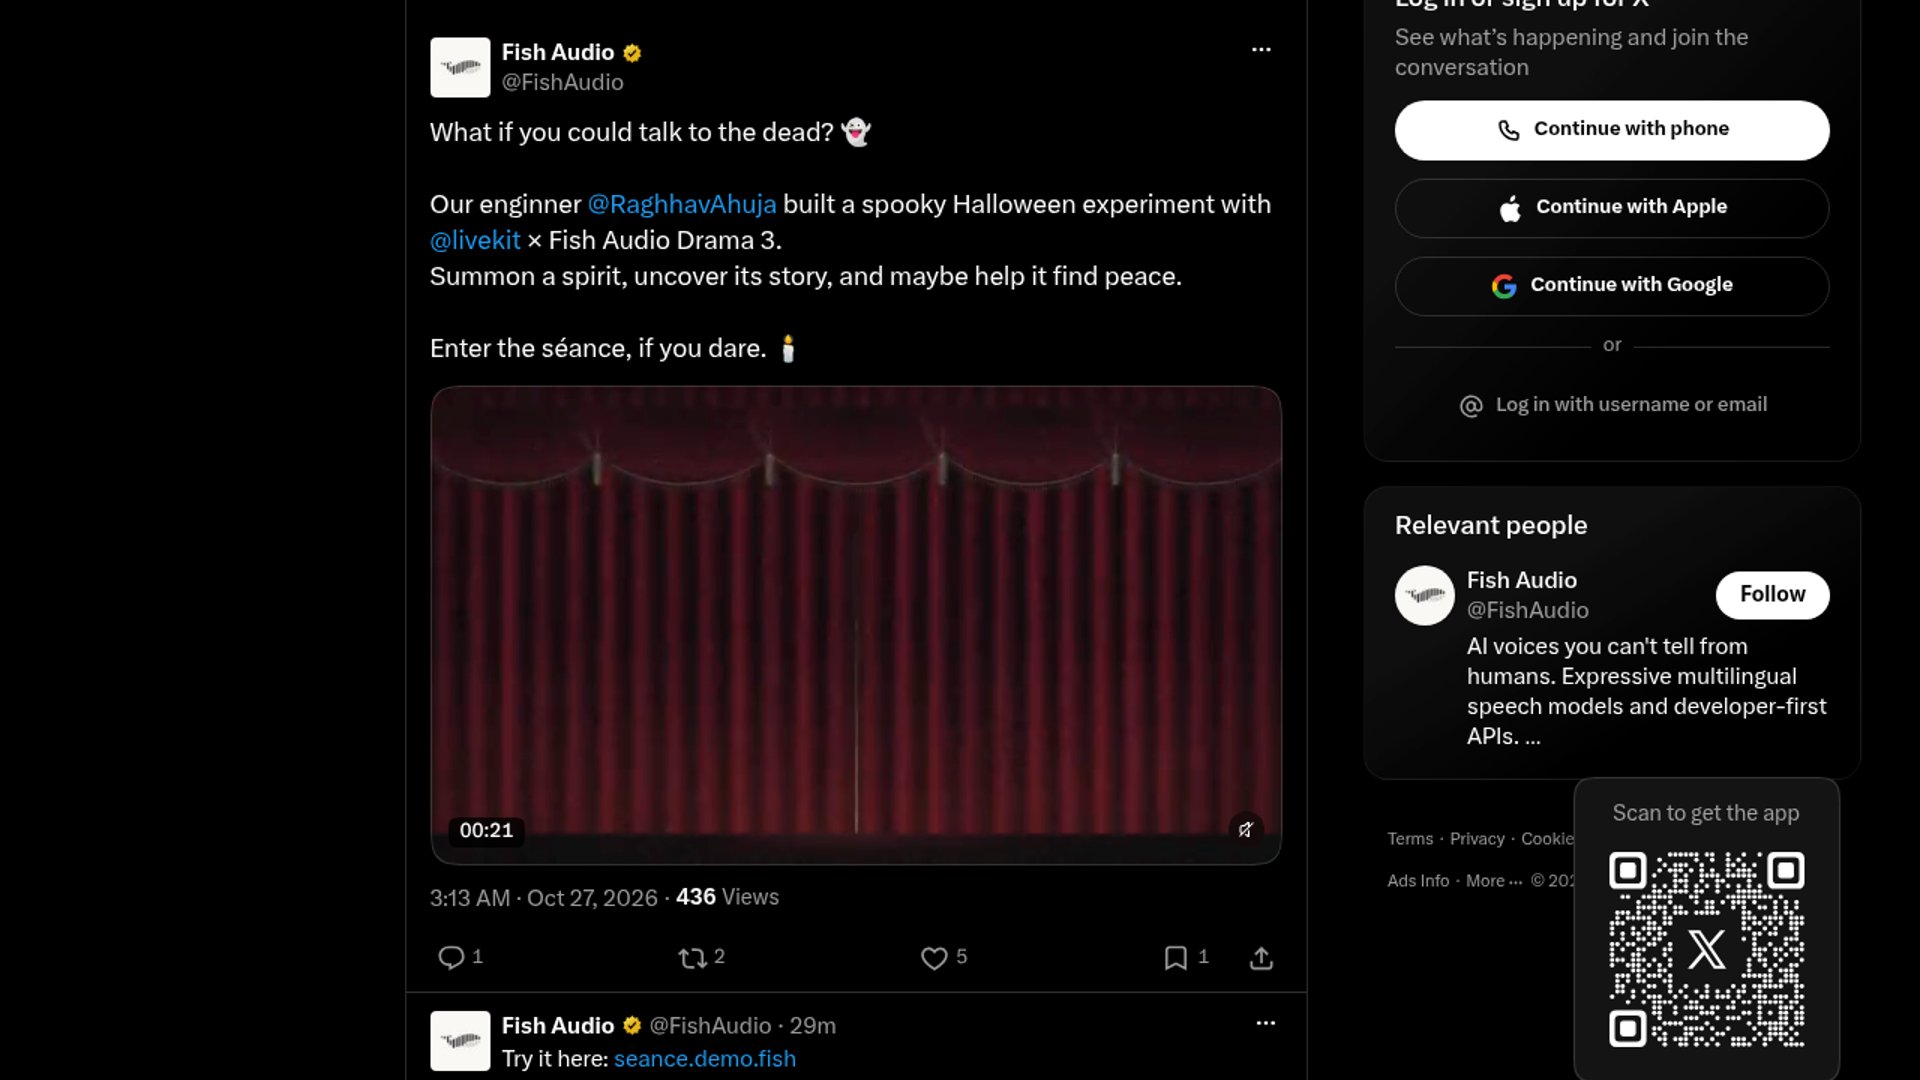Image resolution: width=1920 pixels, height=1080 pixels.
Task: Click Continue with phone button
Action: (x=1612, y=130)
